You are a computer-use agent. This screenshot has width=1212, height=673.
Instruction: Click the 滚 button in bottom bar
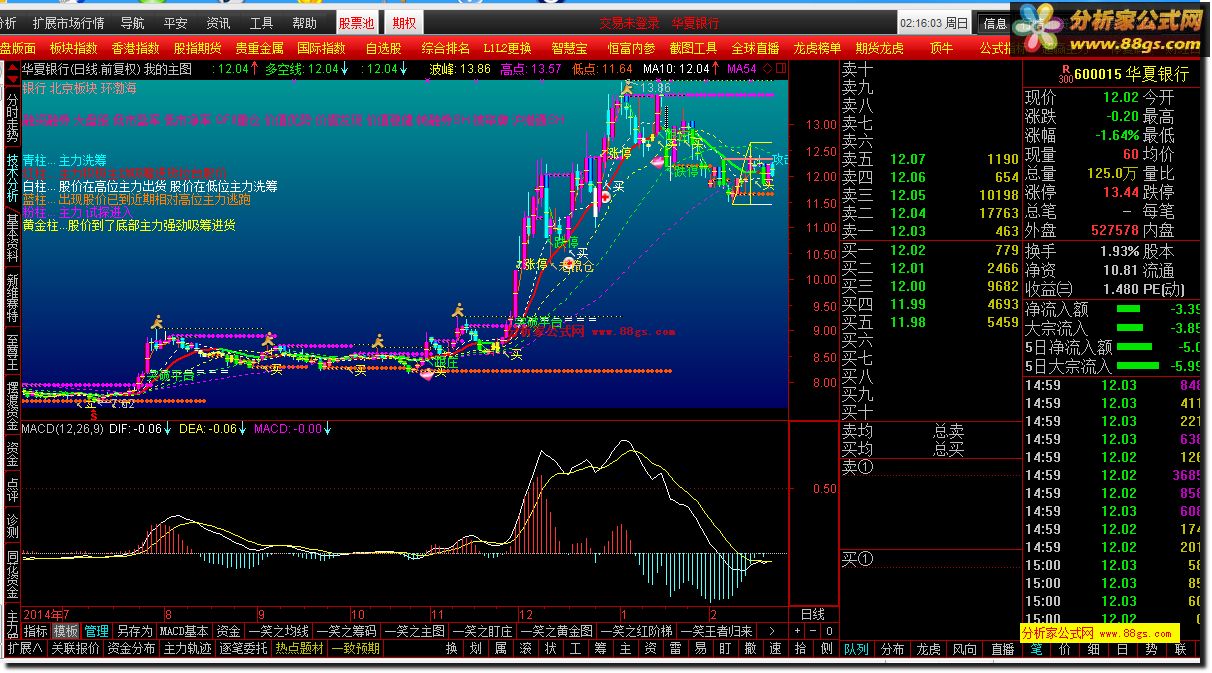point(526,648)
